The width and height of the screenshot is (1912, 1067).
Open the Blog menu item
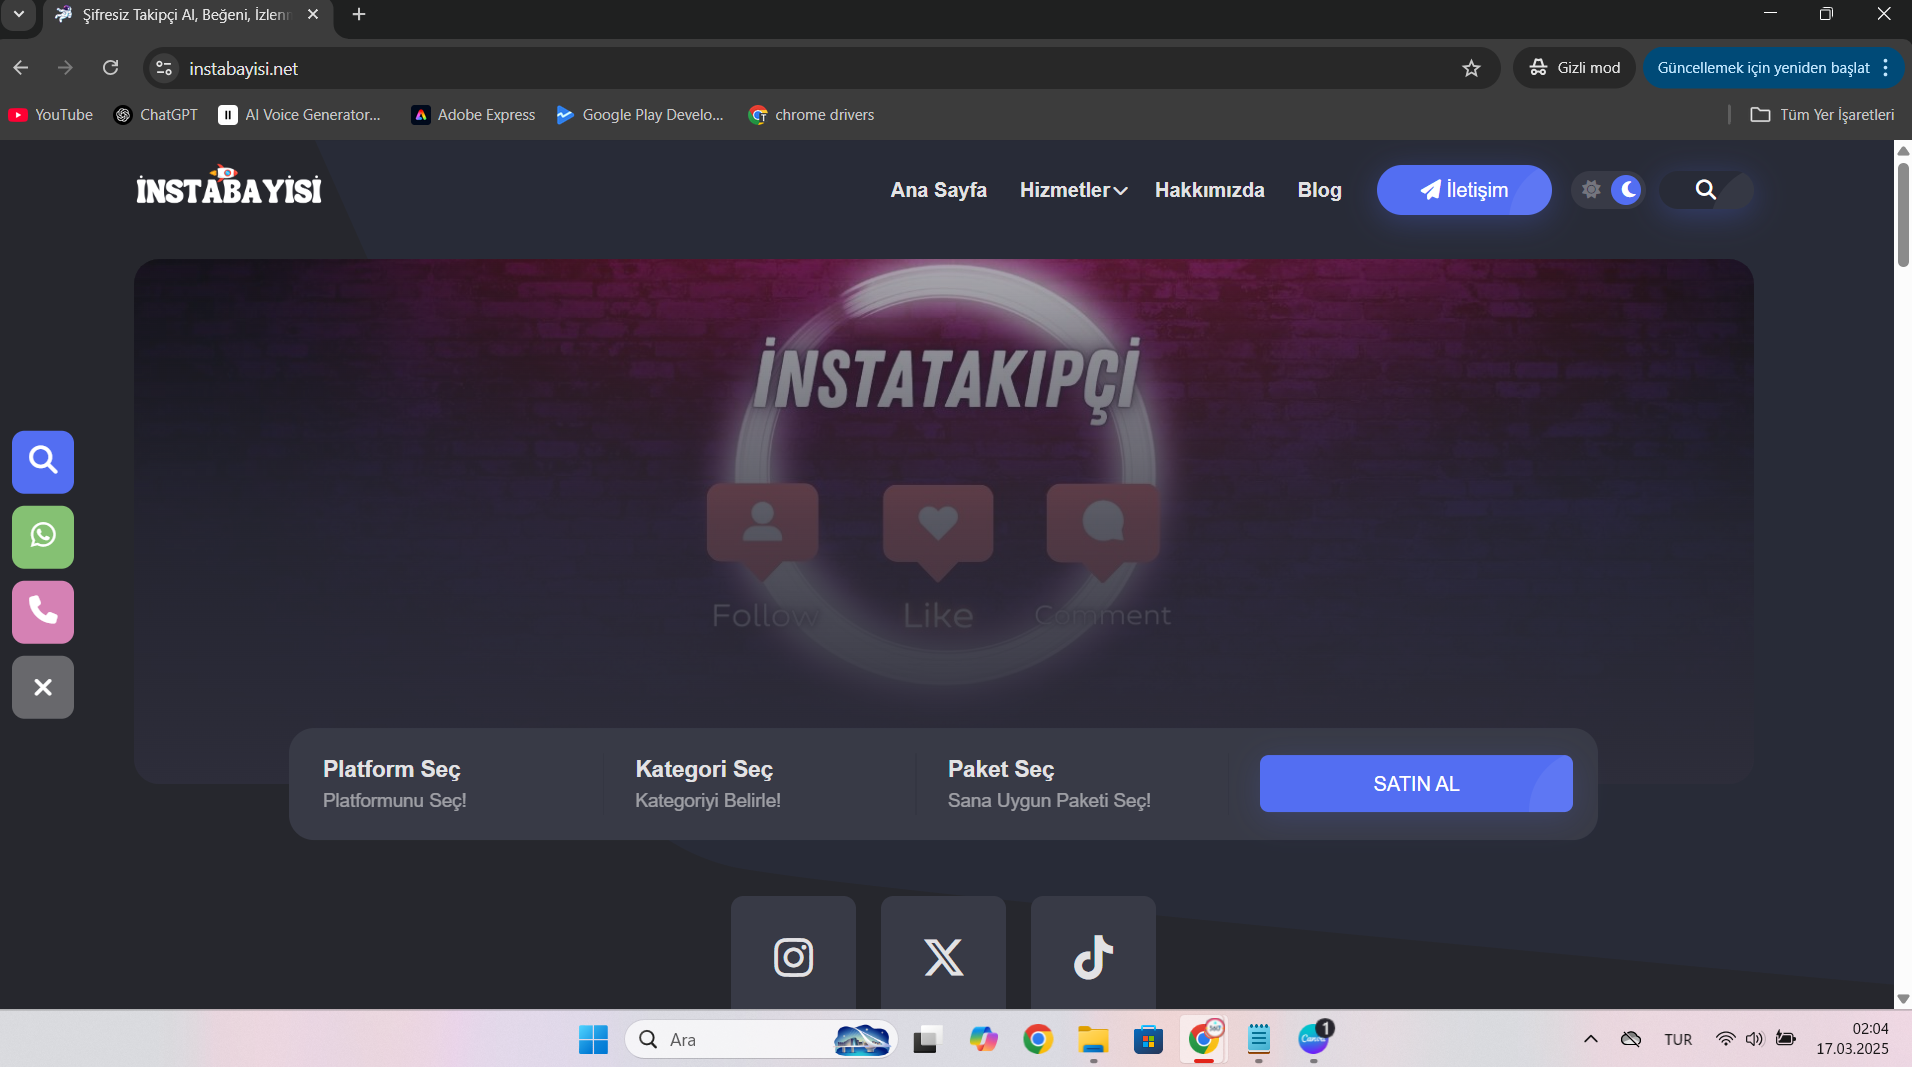(1319, 190)
